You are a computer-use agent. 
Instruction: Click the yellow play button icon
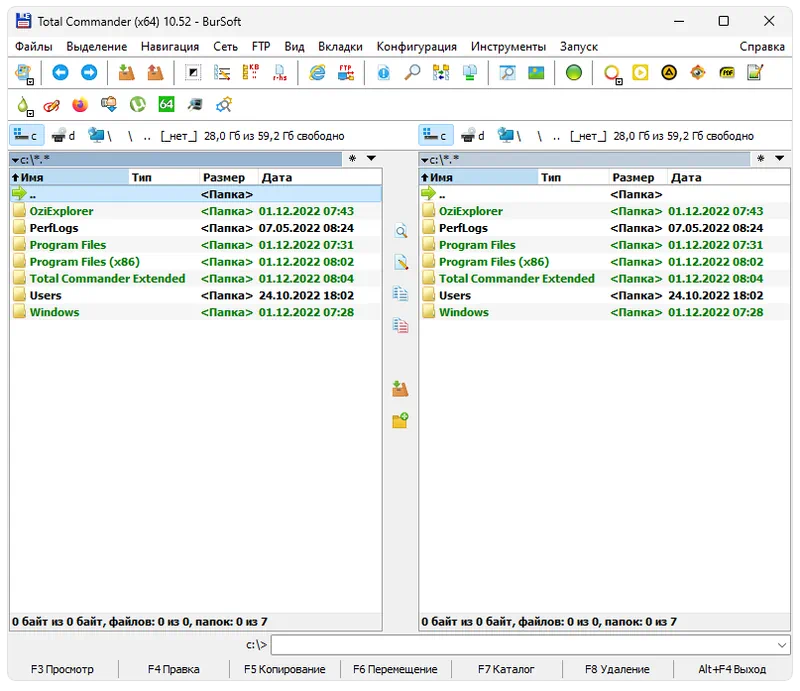(x=640, y=72)
